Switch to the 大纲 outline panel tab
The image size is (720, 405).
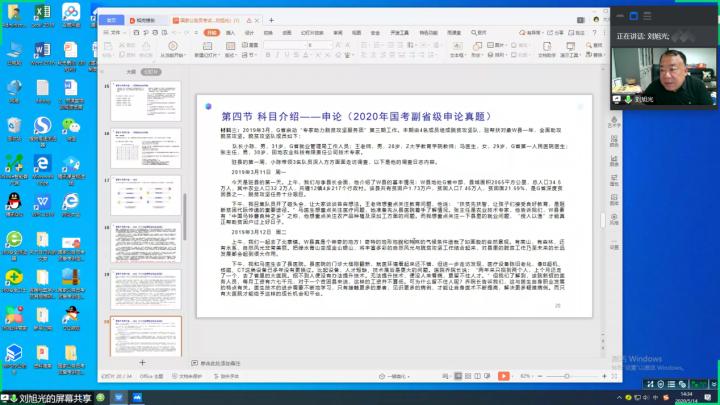click(130, 72)
